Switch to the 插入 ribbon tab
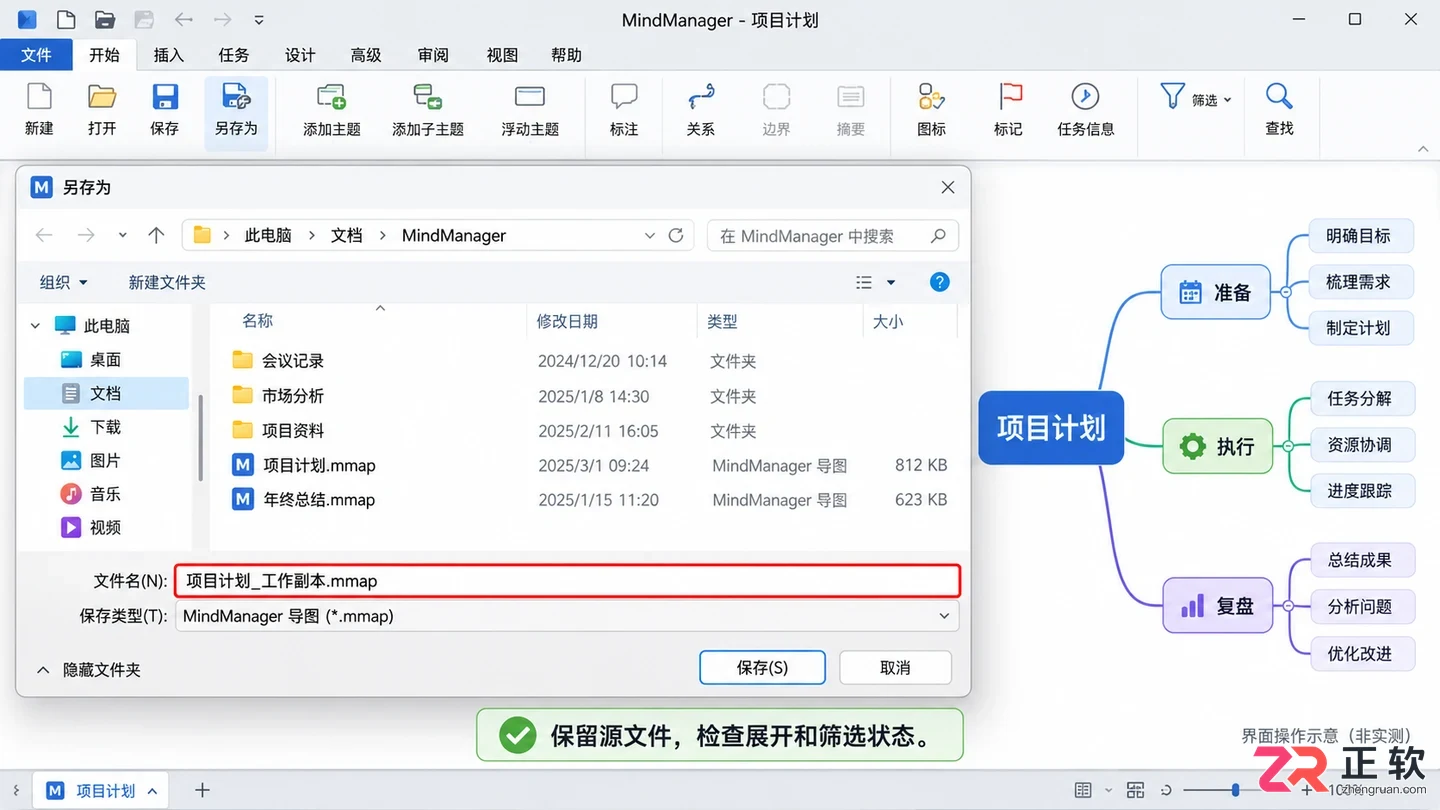This screenshot has height=810, width=1440. coord(168,55)
